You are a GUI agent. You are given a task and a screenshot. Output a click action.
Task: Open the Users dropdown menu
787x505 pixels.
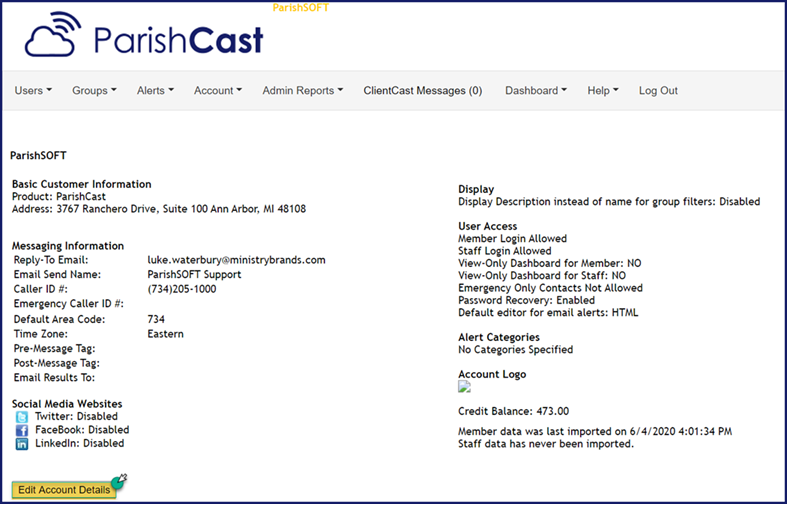[x=33, y=90]
